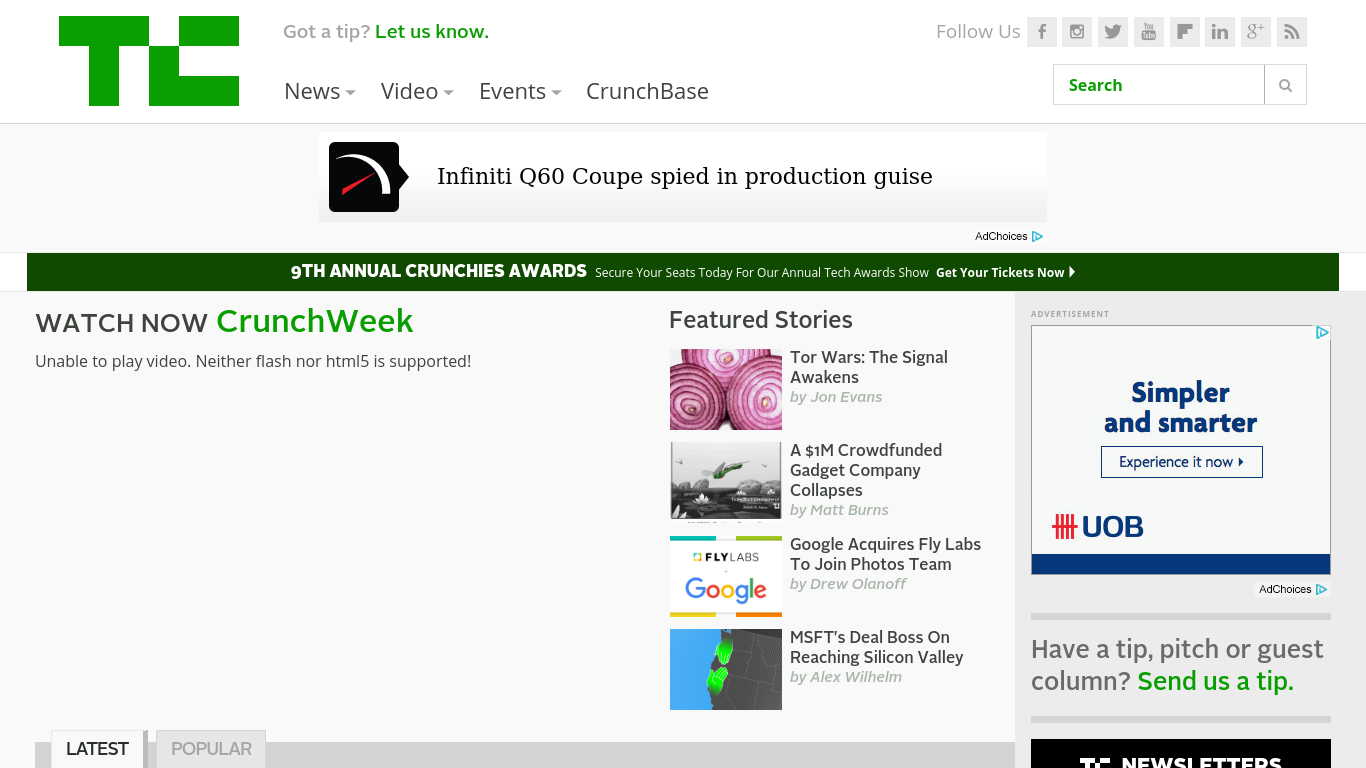Open the CrunchWeek video link

(314, 321)
